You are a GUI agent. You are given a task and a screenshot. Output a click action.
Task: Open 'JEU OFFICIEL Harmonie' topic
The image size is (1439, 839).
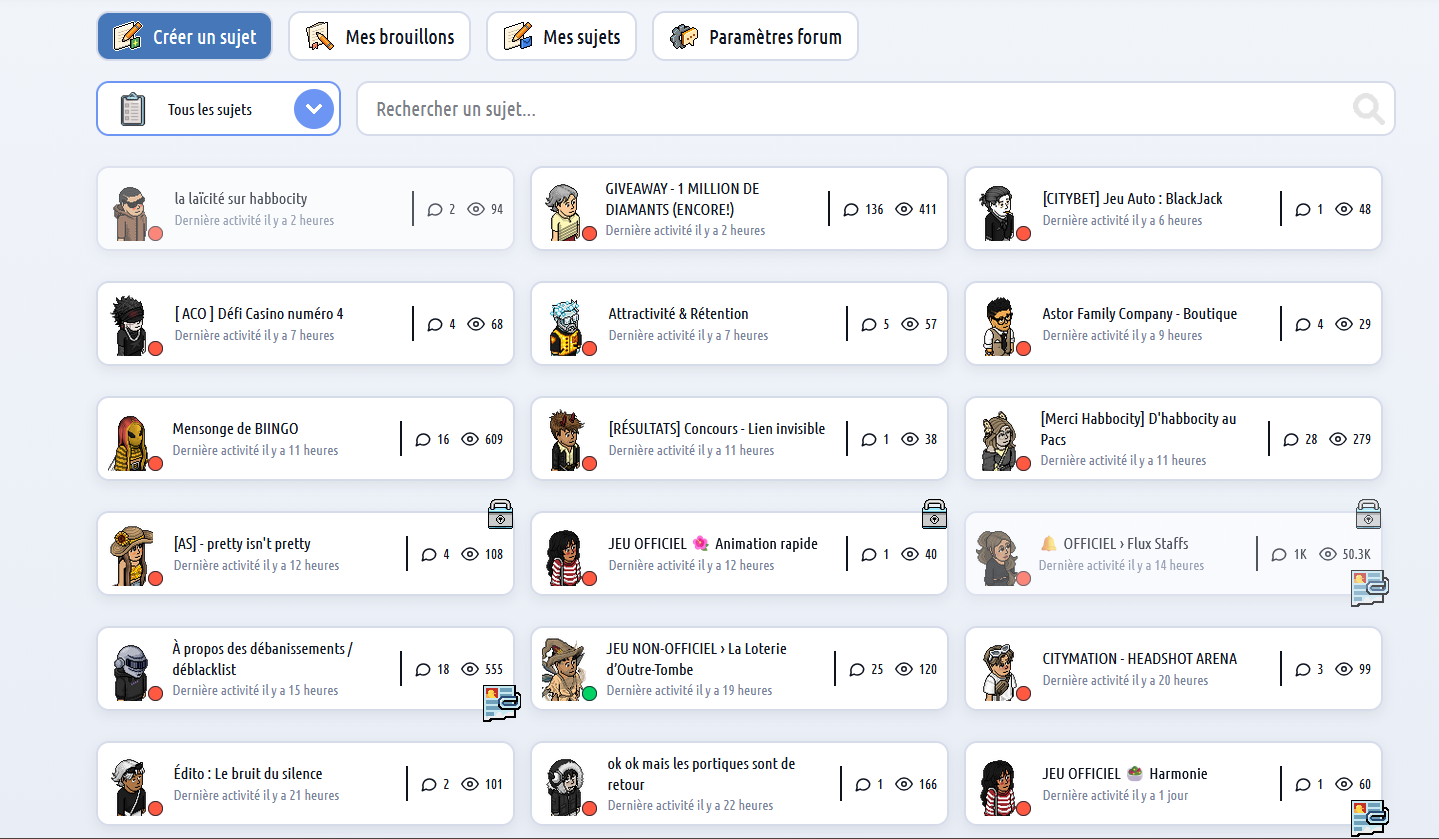click(1173, 783)
